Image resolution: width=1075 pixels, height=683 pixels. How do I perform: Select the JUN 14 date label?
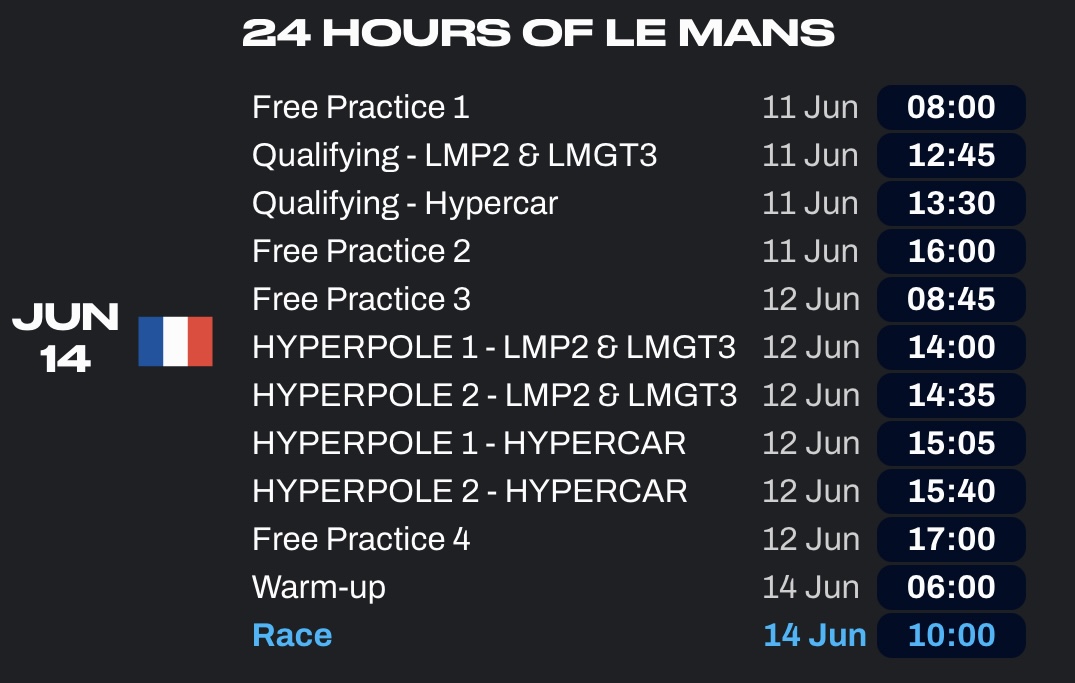(66, 337)
